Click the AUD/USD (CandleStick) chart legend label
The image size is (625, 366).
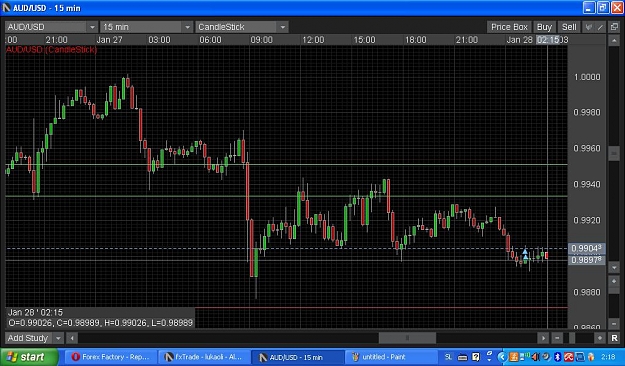click(51, 49)
